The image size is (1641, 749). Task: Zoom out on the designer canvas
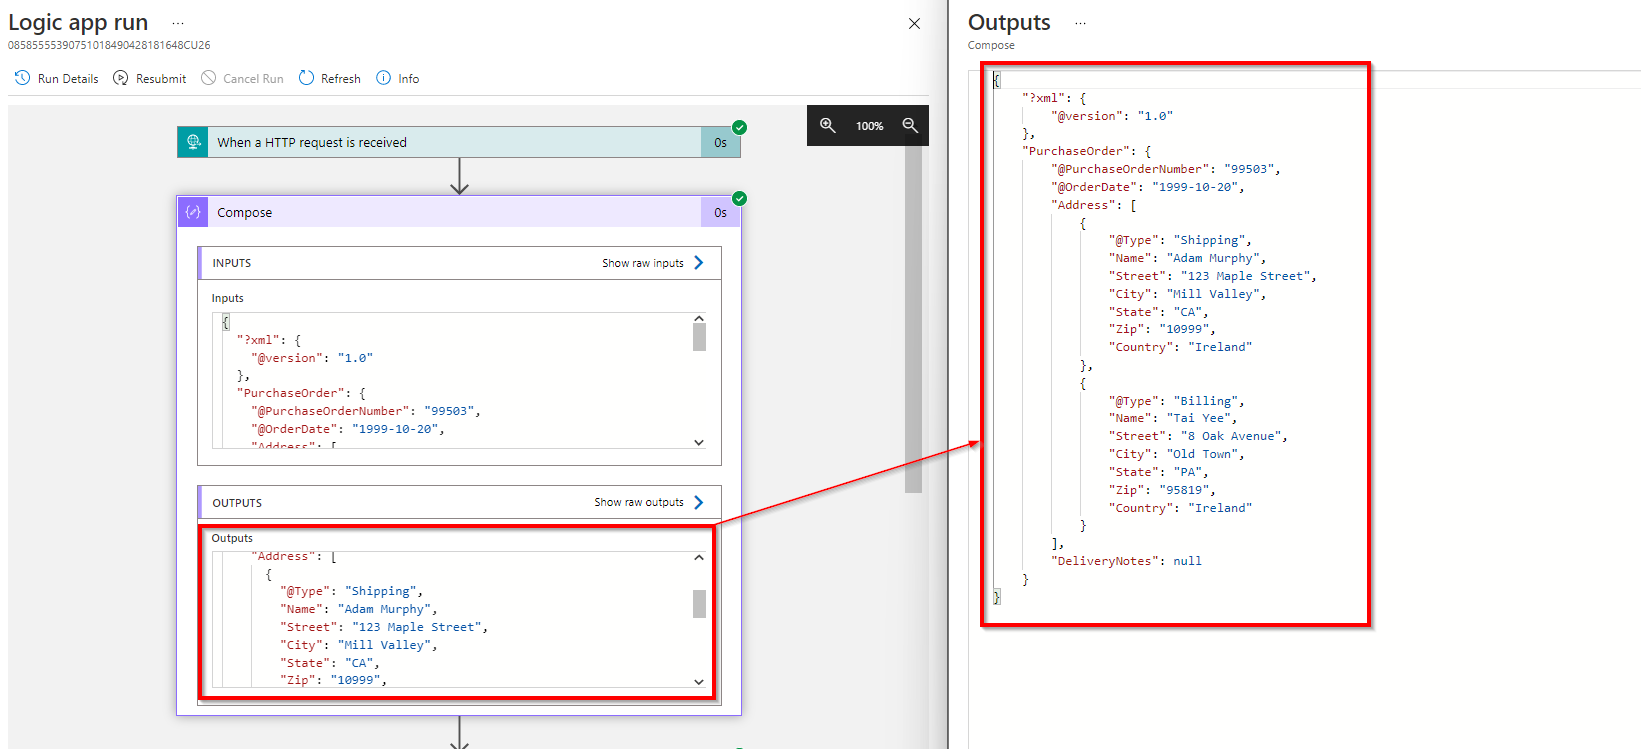coord(910,125)
